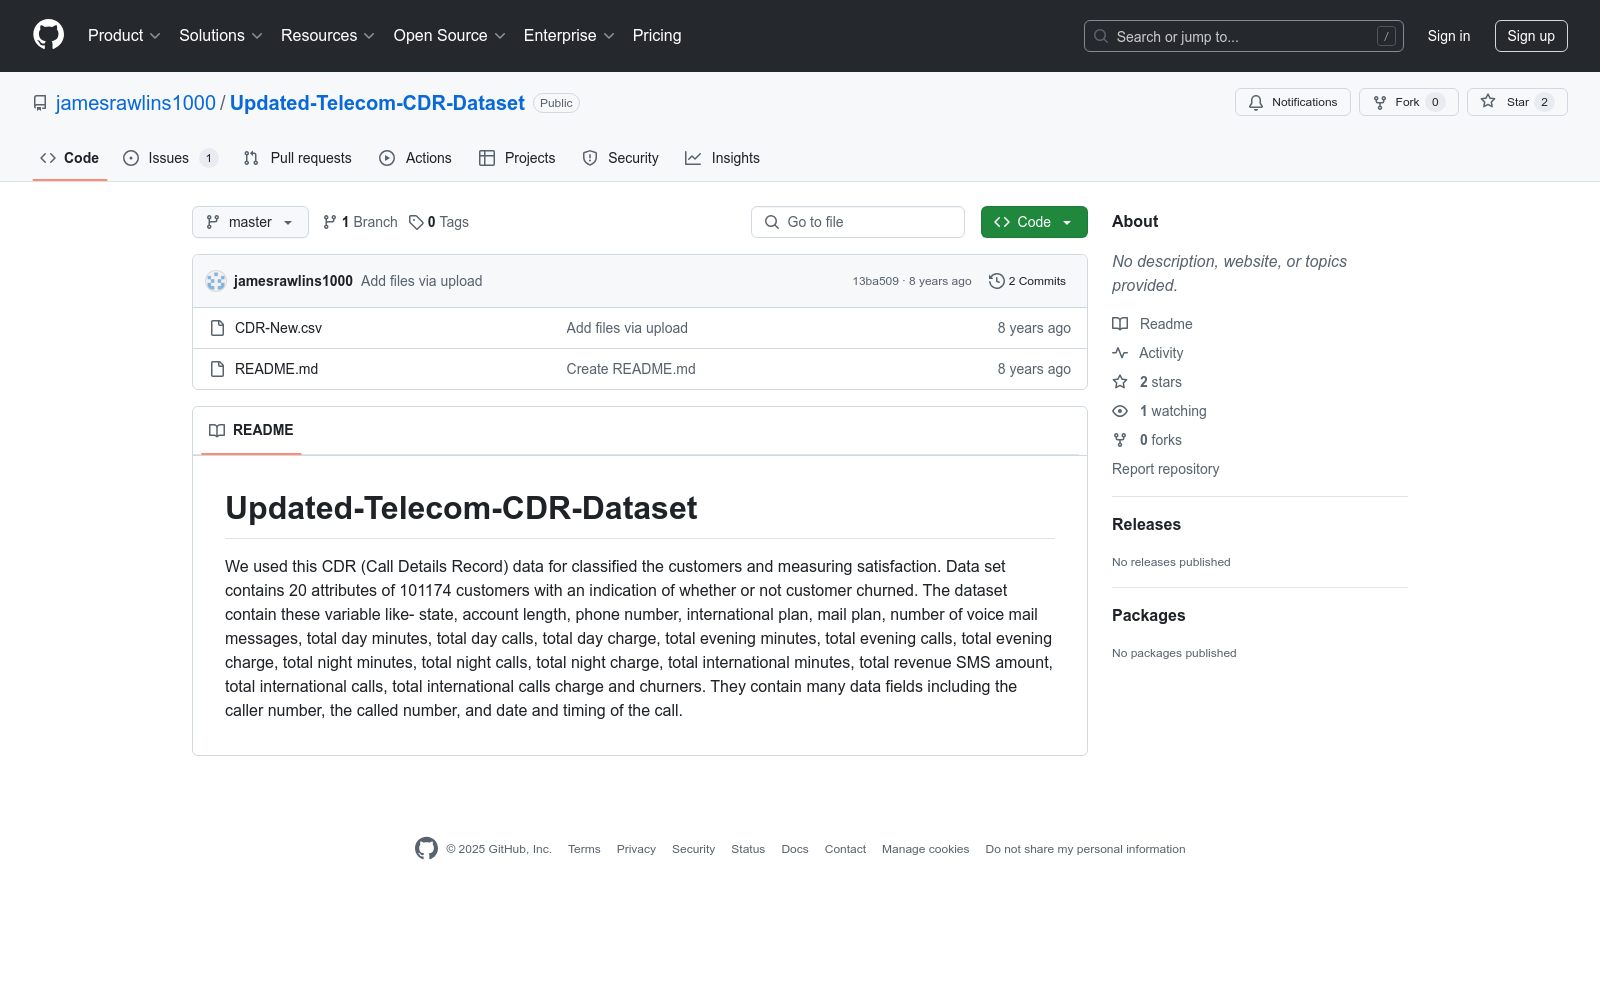Click the book icon next to Readme
Screen dimensions: 1600x1000
(1120, 324)
